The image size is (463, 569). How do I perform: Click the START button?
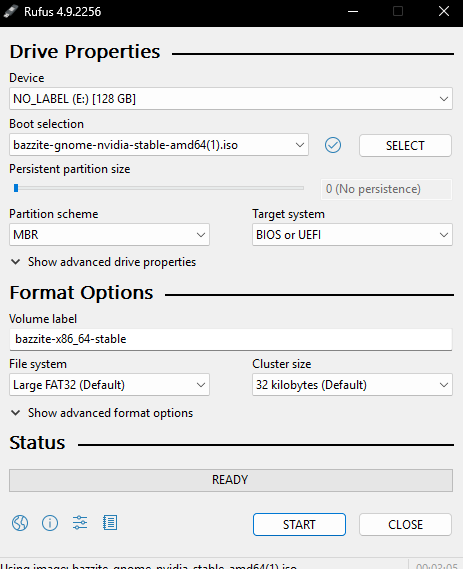(x=299, y=524)
